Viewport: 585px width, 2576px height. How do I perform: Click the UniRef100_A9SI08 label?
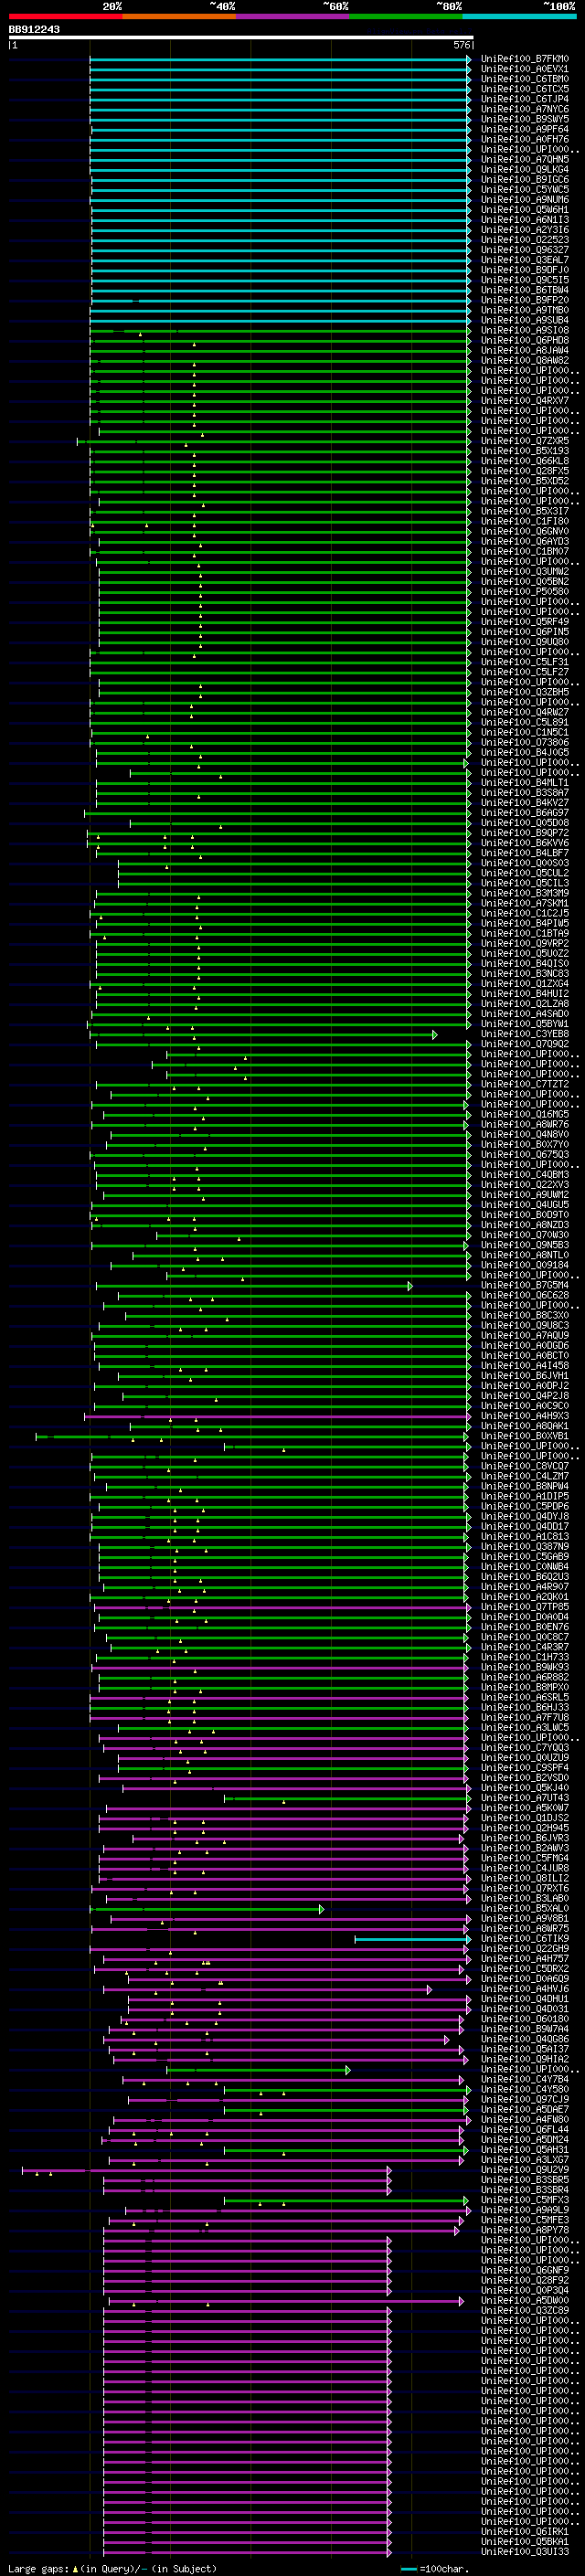525,330
